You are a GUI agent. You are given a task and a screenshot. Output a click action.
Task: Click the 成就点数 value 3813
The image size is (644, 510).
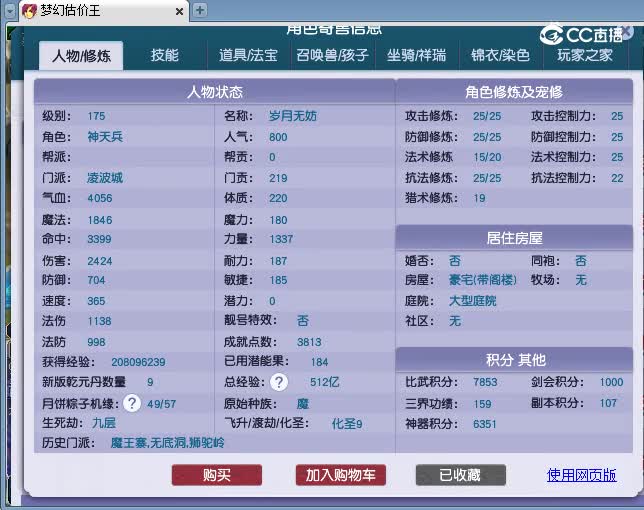pos(309,342)
